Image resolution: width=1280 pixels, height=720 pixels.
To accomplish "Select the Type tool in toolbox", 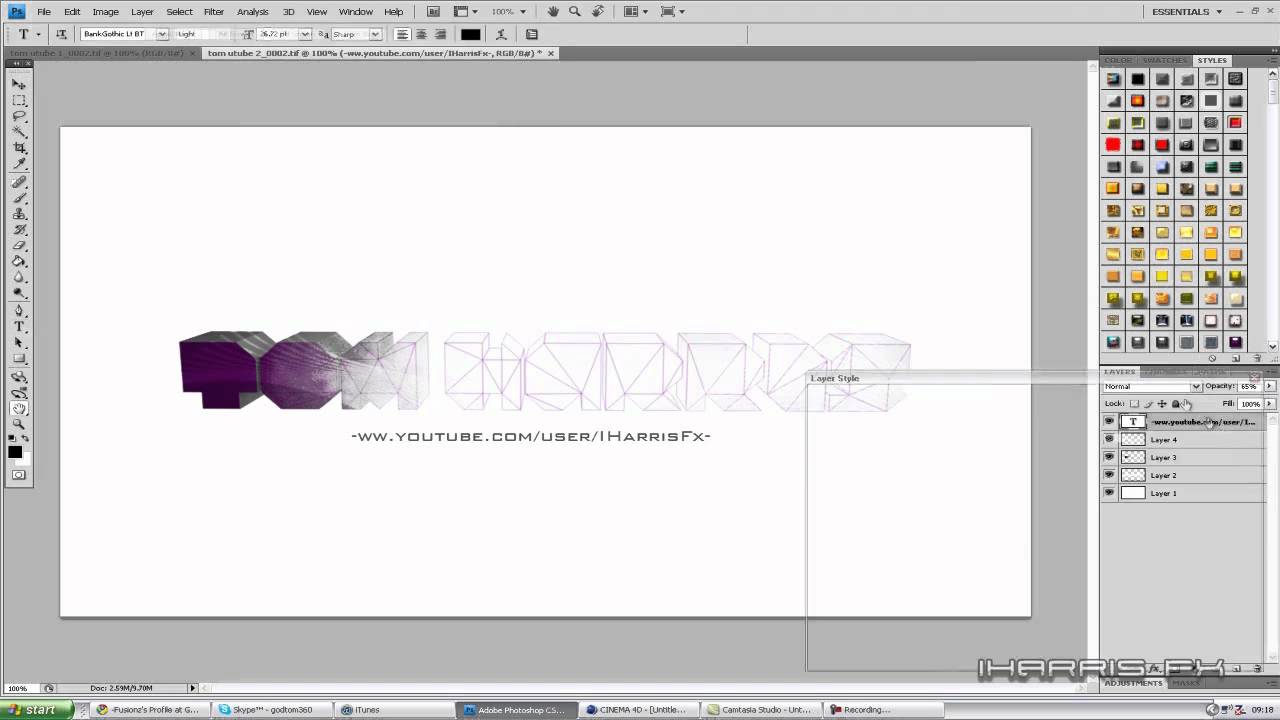I will (x=19, y=327).
